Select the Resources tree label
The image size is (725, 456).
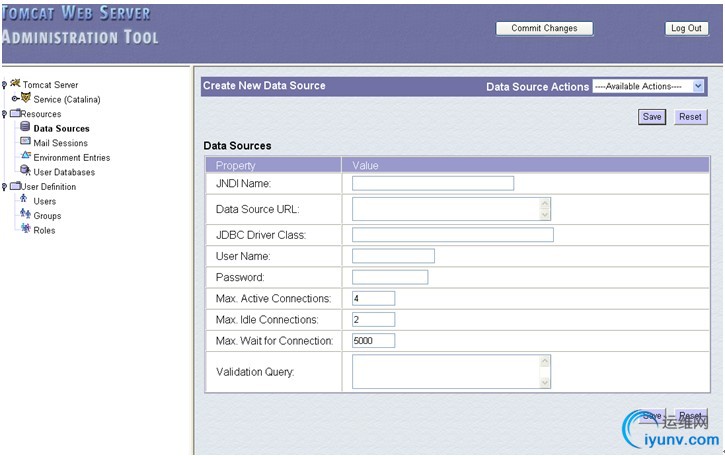point(41,114)
